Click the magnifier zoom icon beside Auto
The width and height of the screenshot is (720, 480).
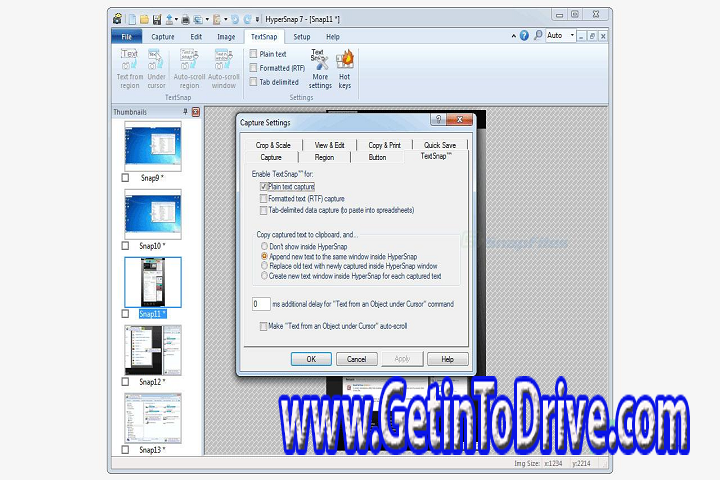(538, 35)
